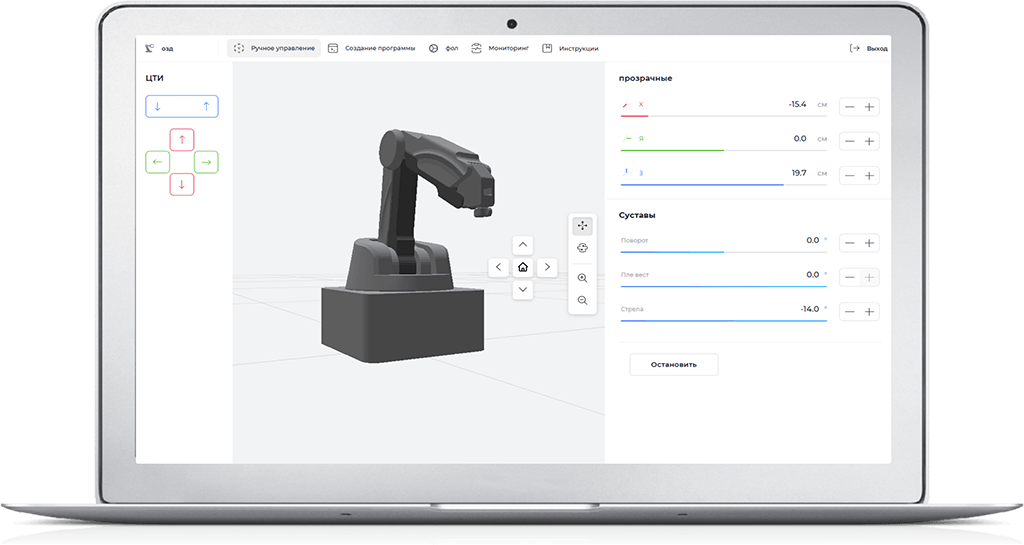This screenshot has width=1024, height=545.
Task: Zoom in on the robot model
Action: pyautogui.click(x=582, y=278)
